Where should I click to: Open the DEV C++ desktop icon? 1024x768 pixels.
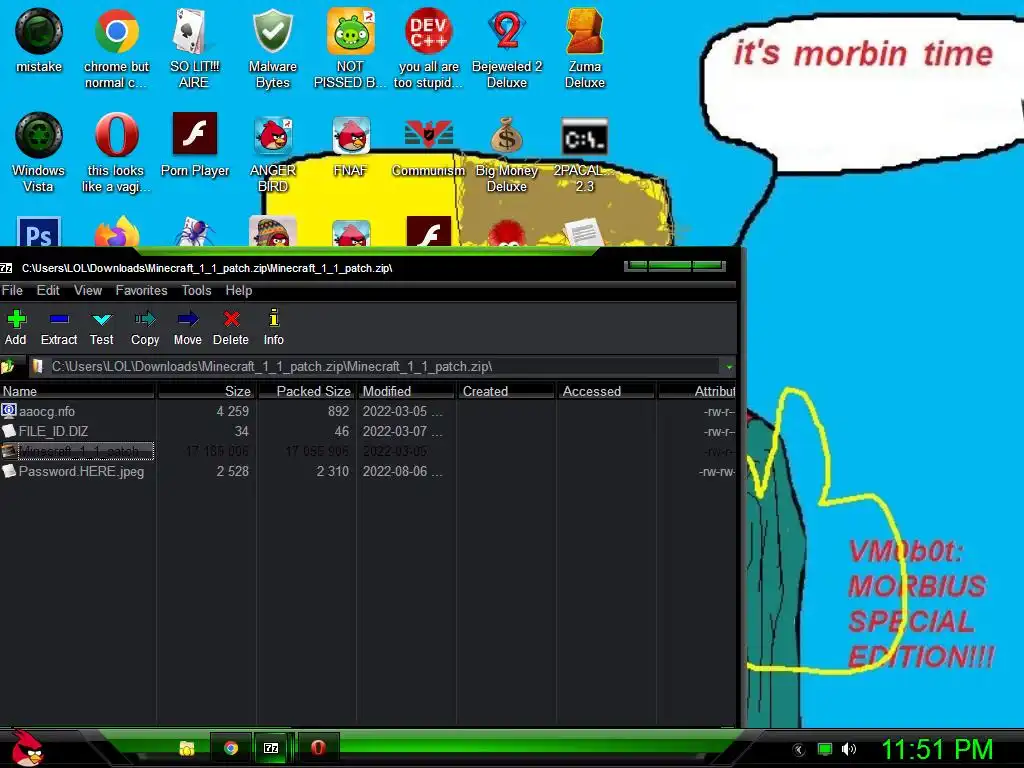428,48
